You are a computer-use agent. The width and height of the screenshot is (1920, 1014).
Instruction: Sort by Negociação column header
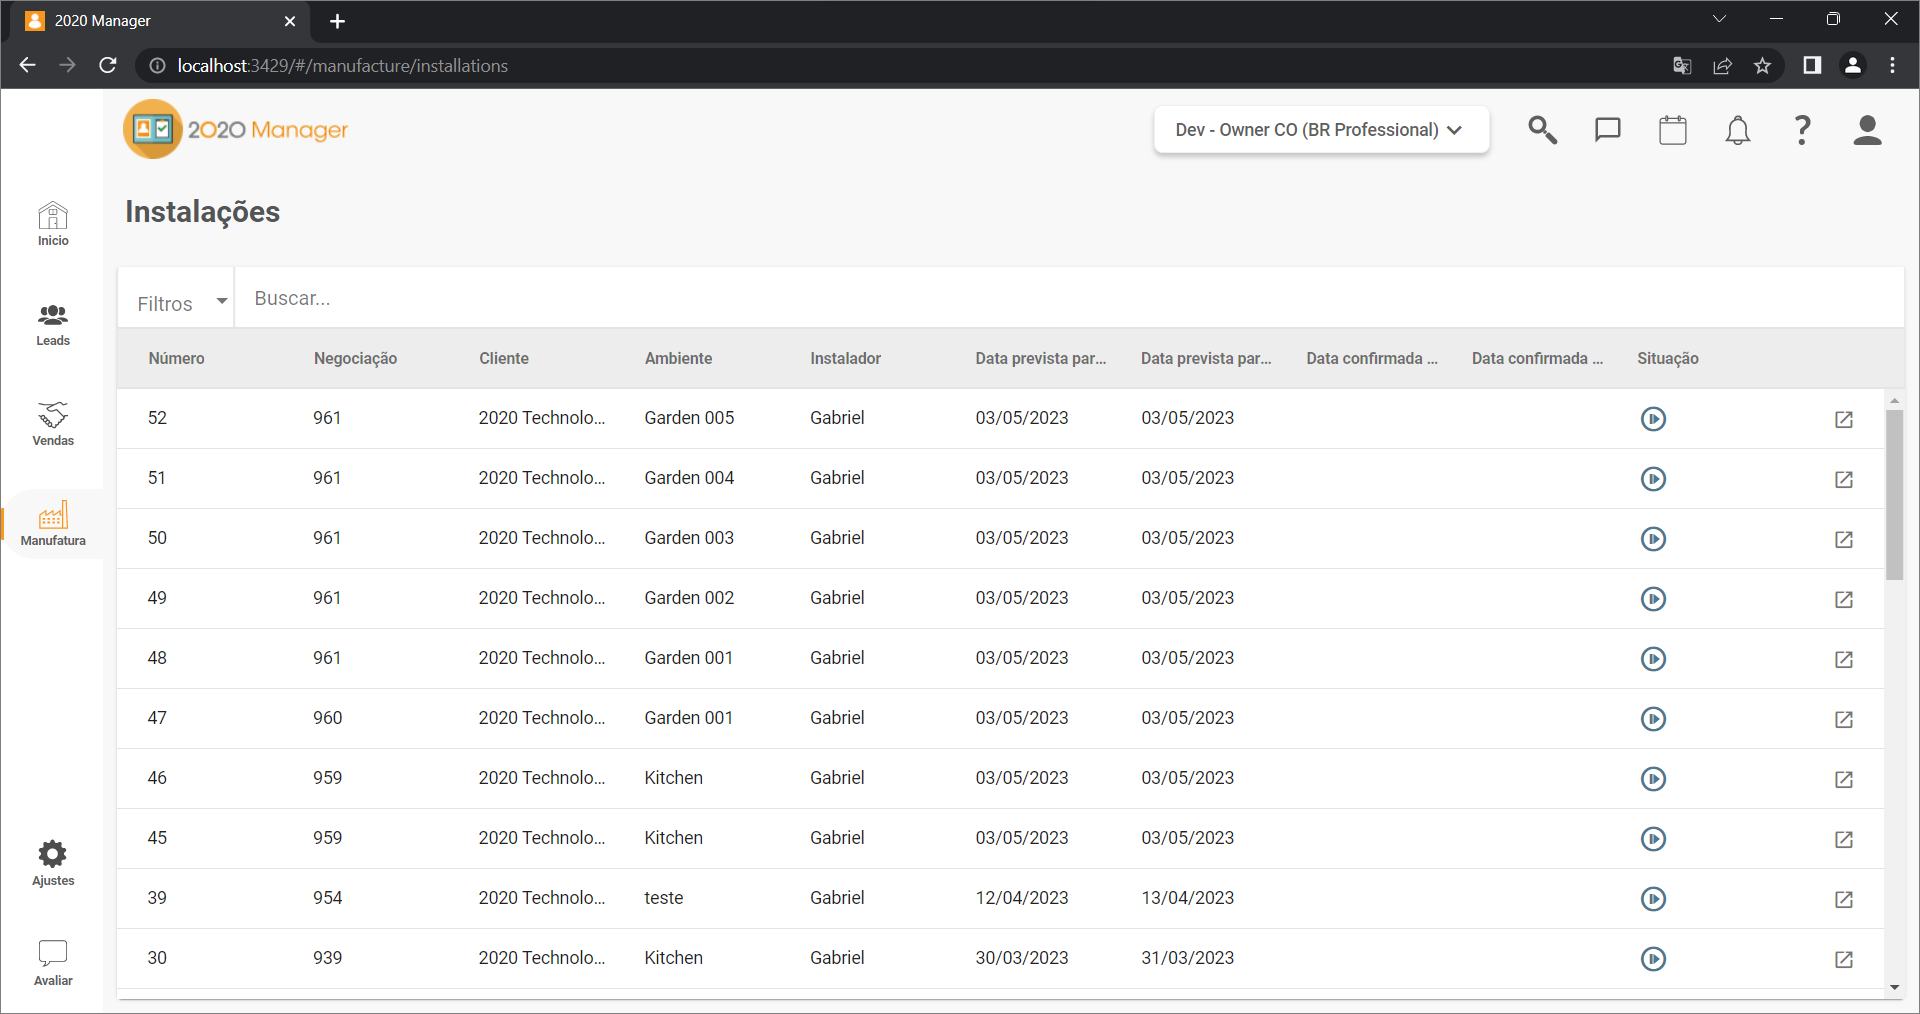pos(355,358)
